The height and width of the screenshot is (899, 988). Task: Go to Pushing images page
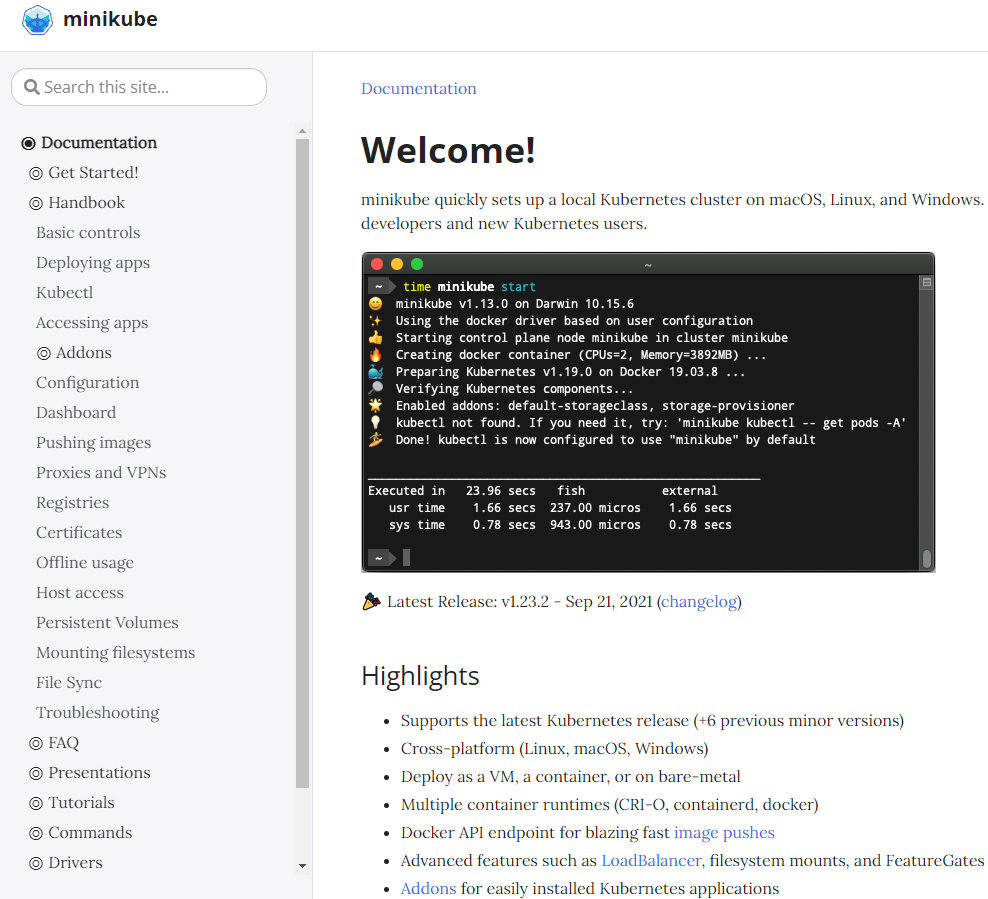coord(94,443)
